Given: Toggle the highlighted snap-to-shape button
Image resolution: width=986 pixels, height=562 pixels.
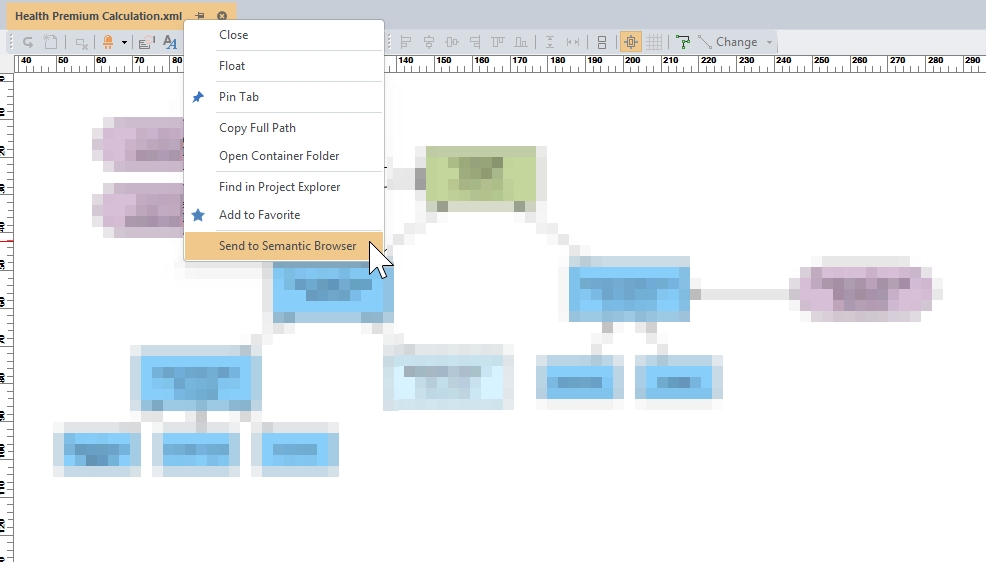Looking at the screenshot, I should tap(631, 42).
